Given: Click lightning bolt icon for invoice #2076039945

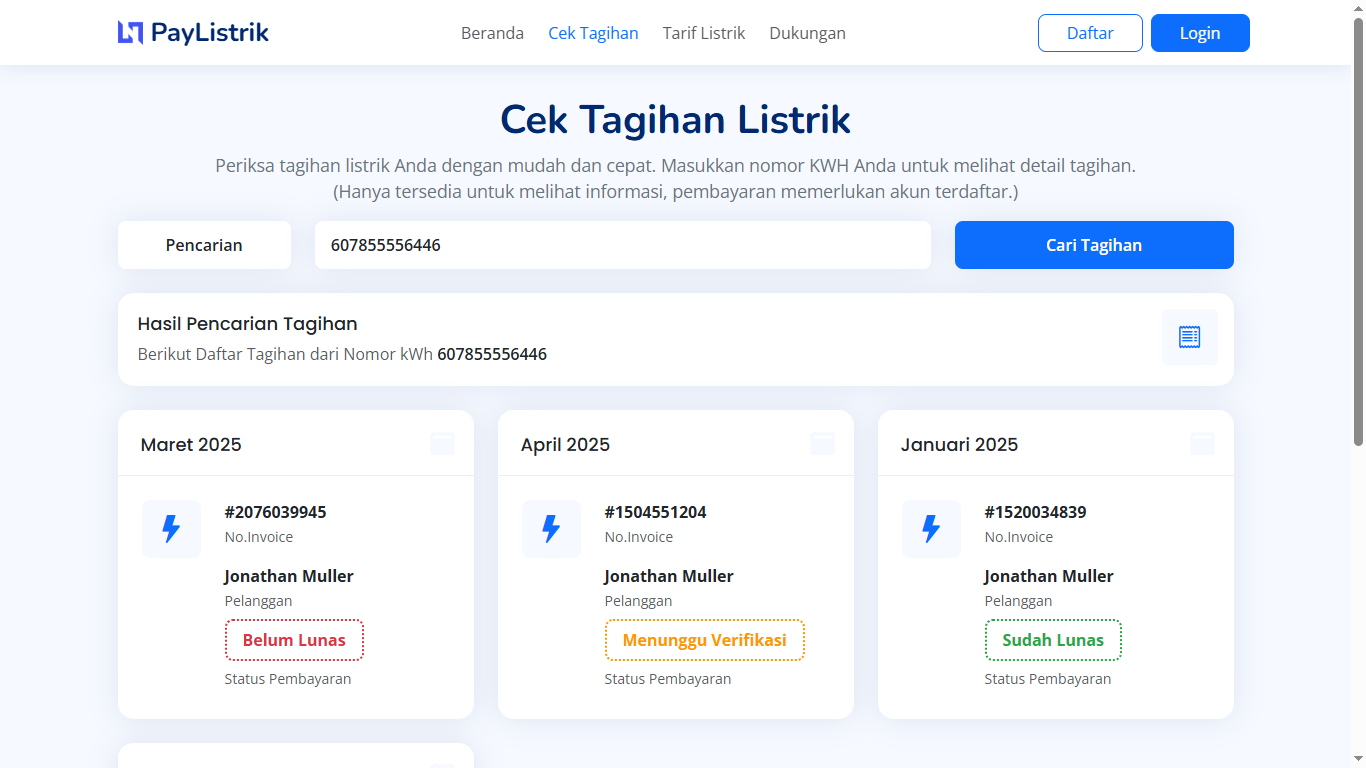Looking at the screenshot, I should point(171,529).
